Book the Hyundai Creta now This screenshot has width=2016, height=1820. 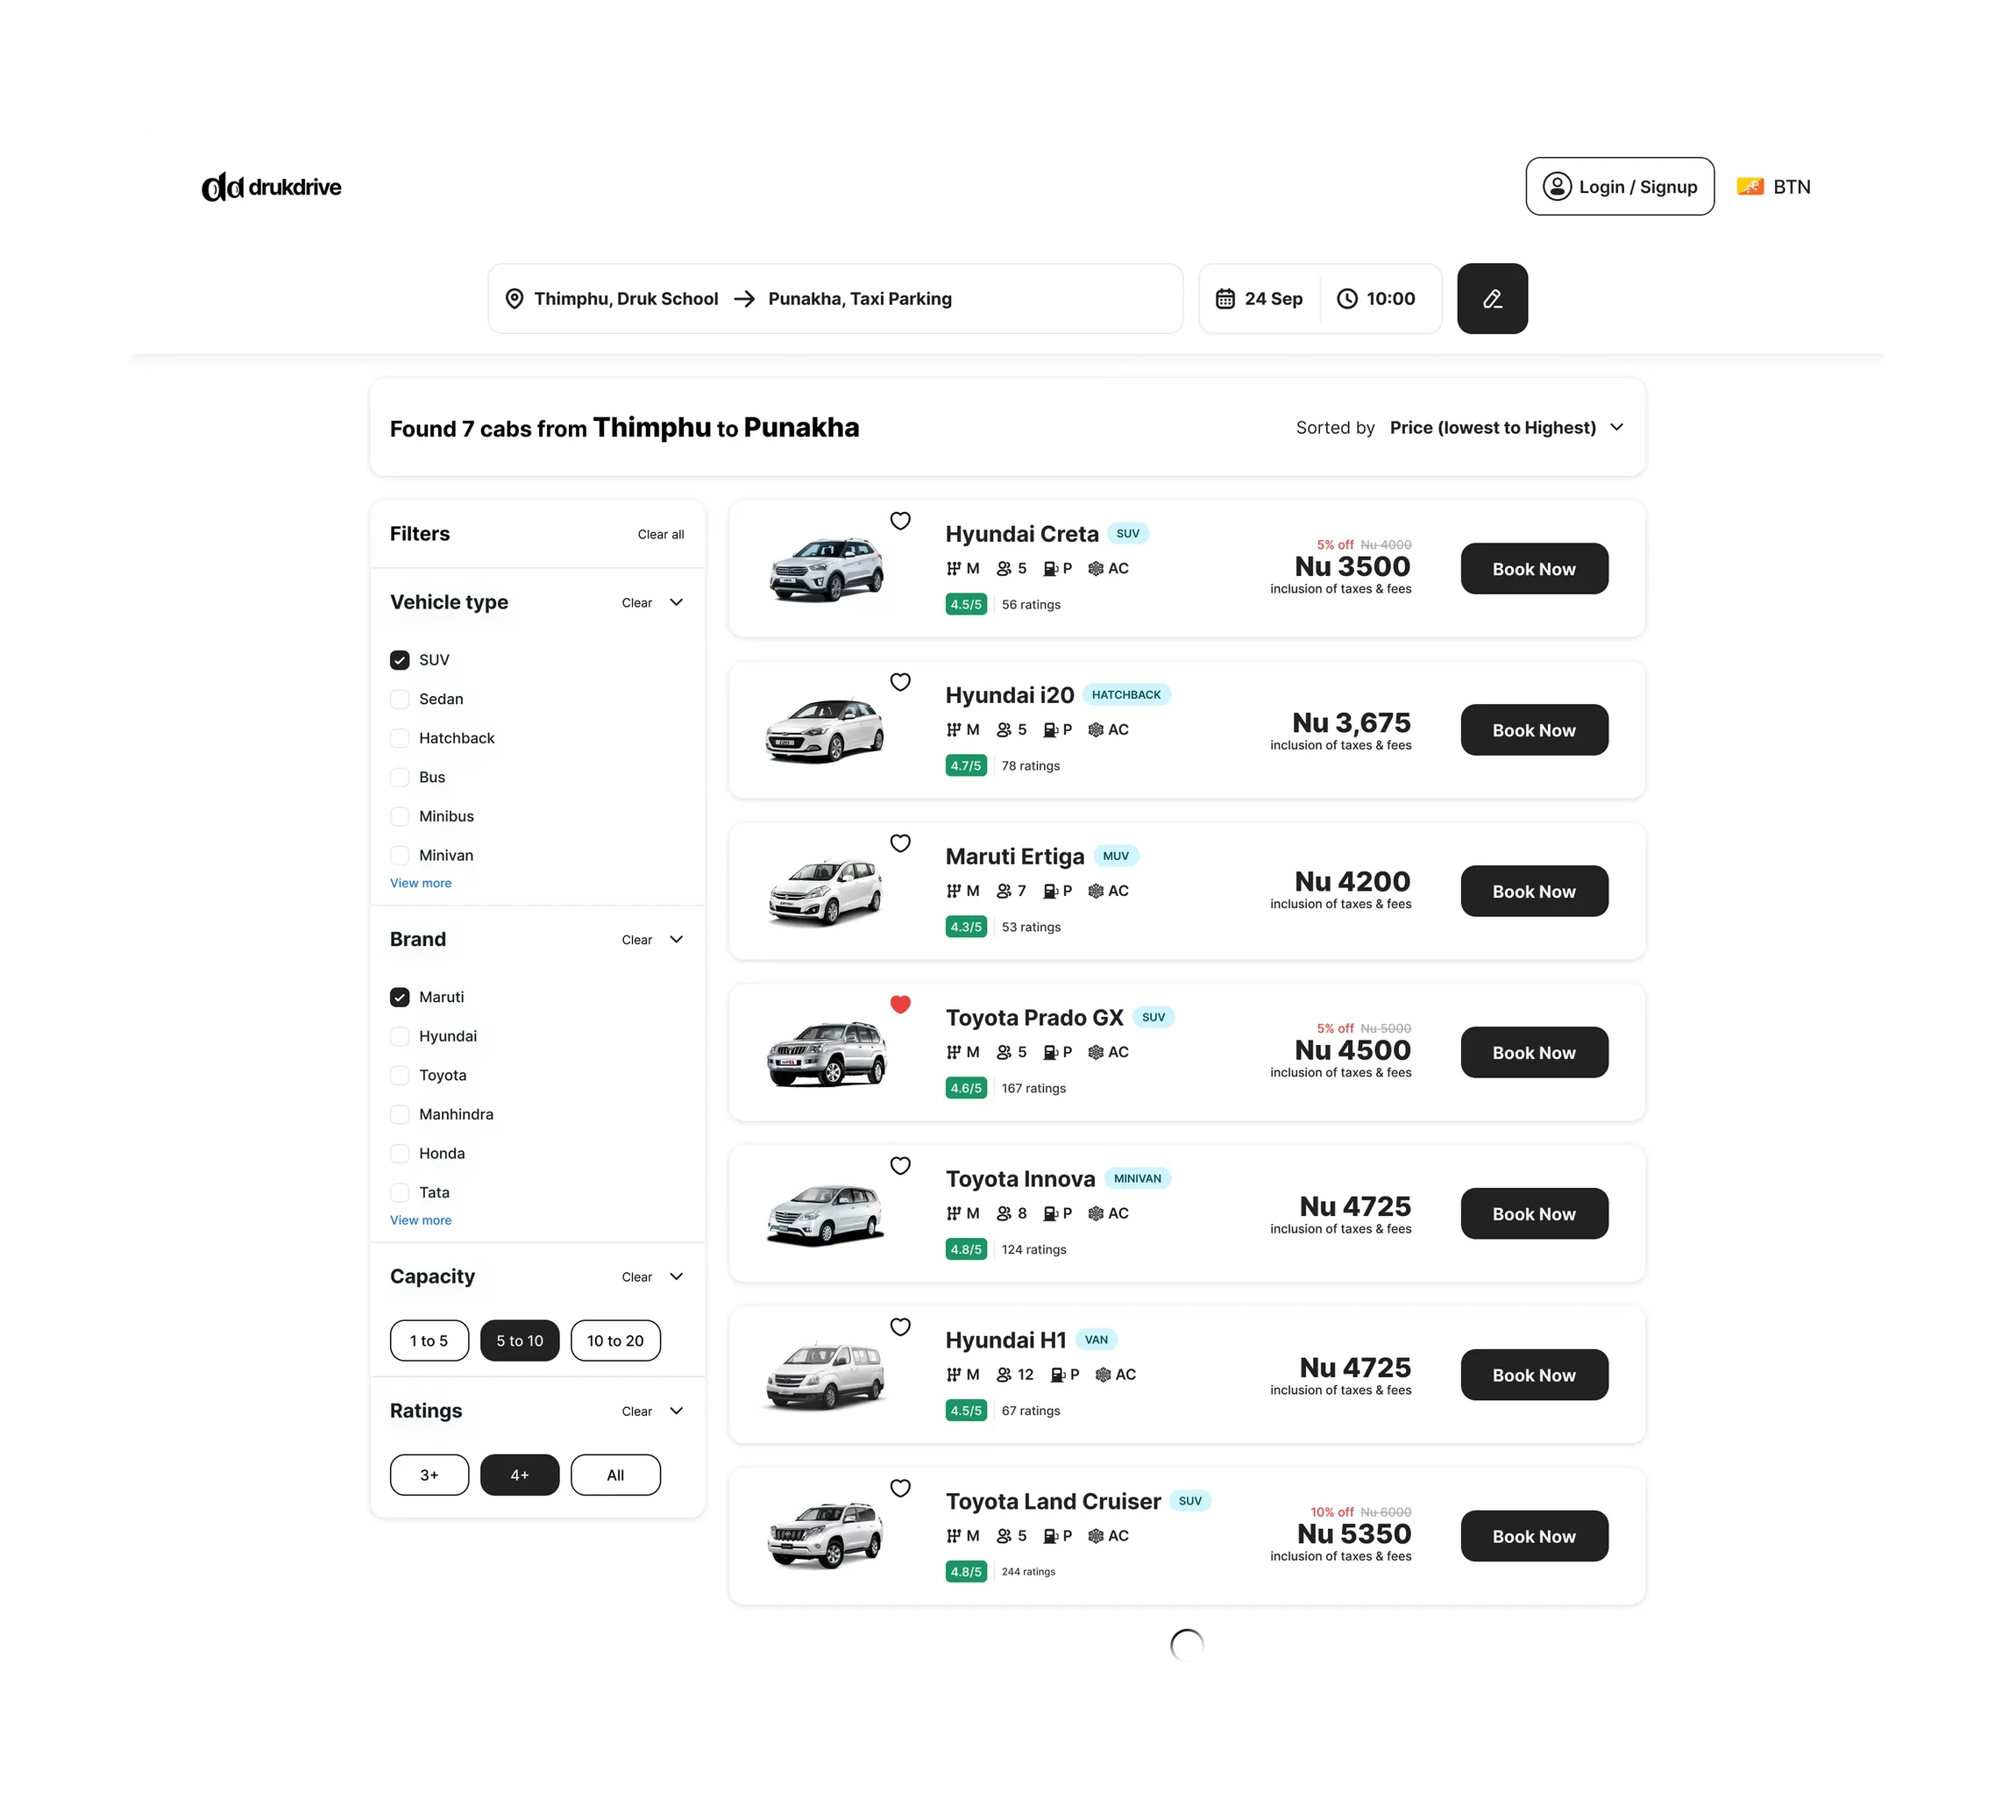tap(1533, 569)
